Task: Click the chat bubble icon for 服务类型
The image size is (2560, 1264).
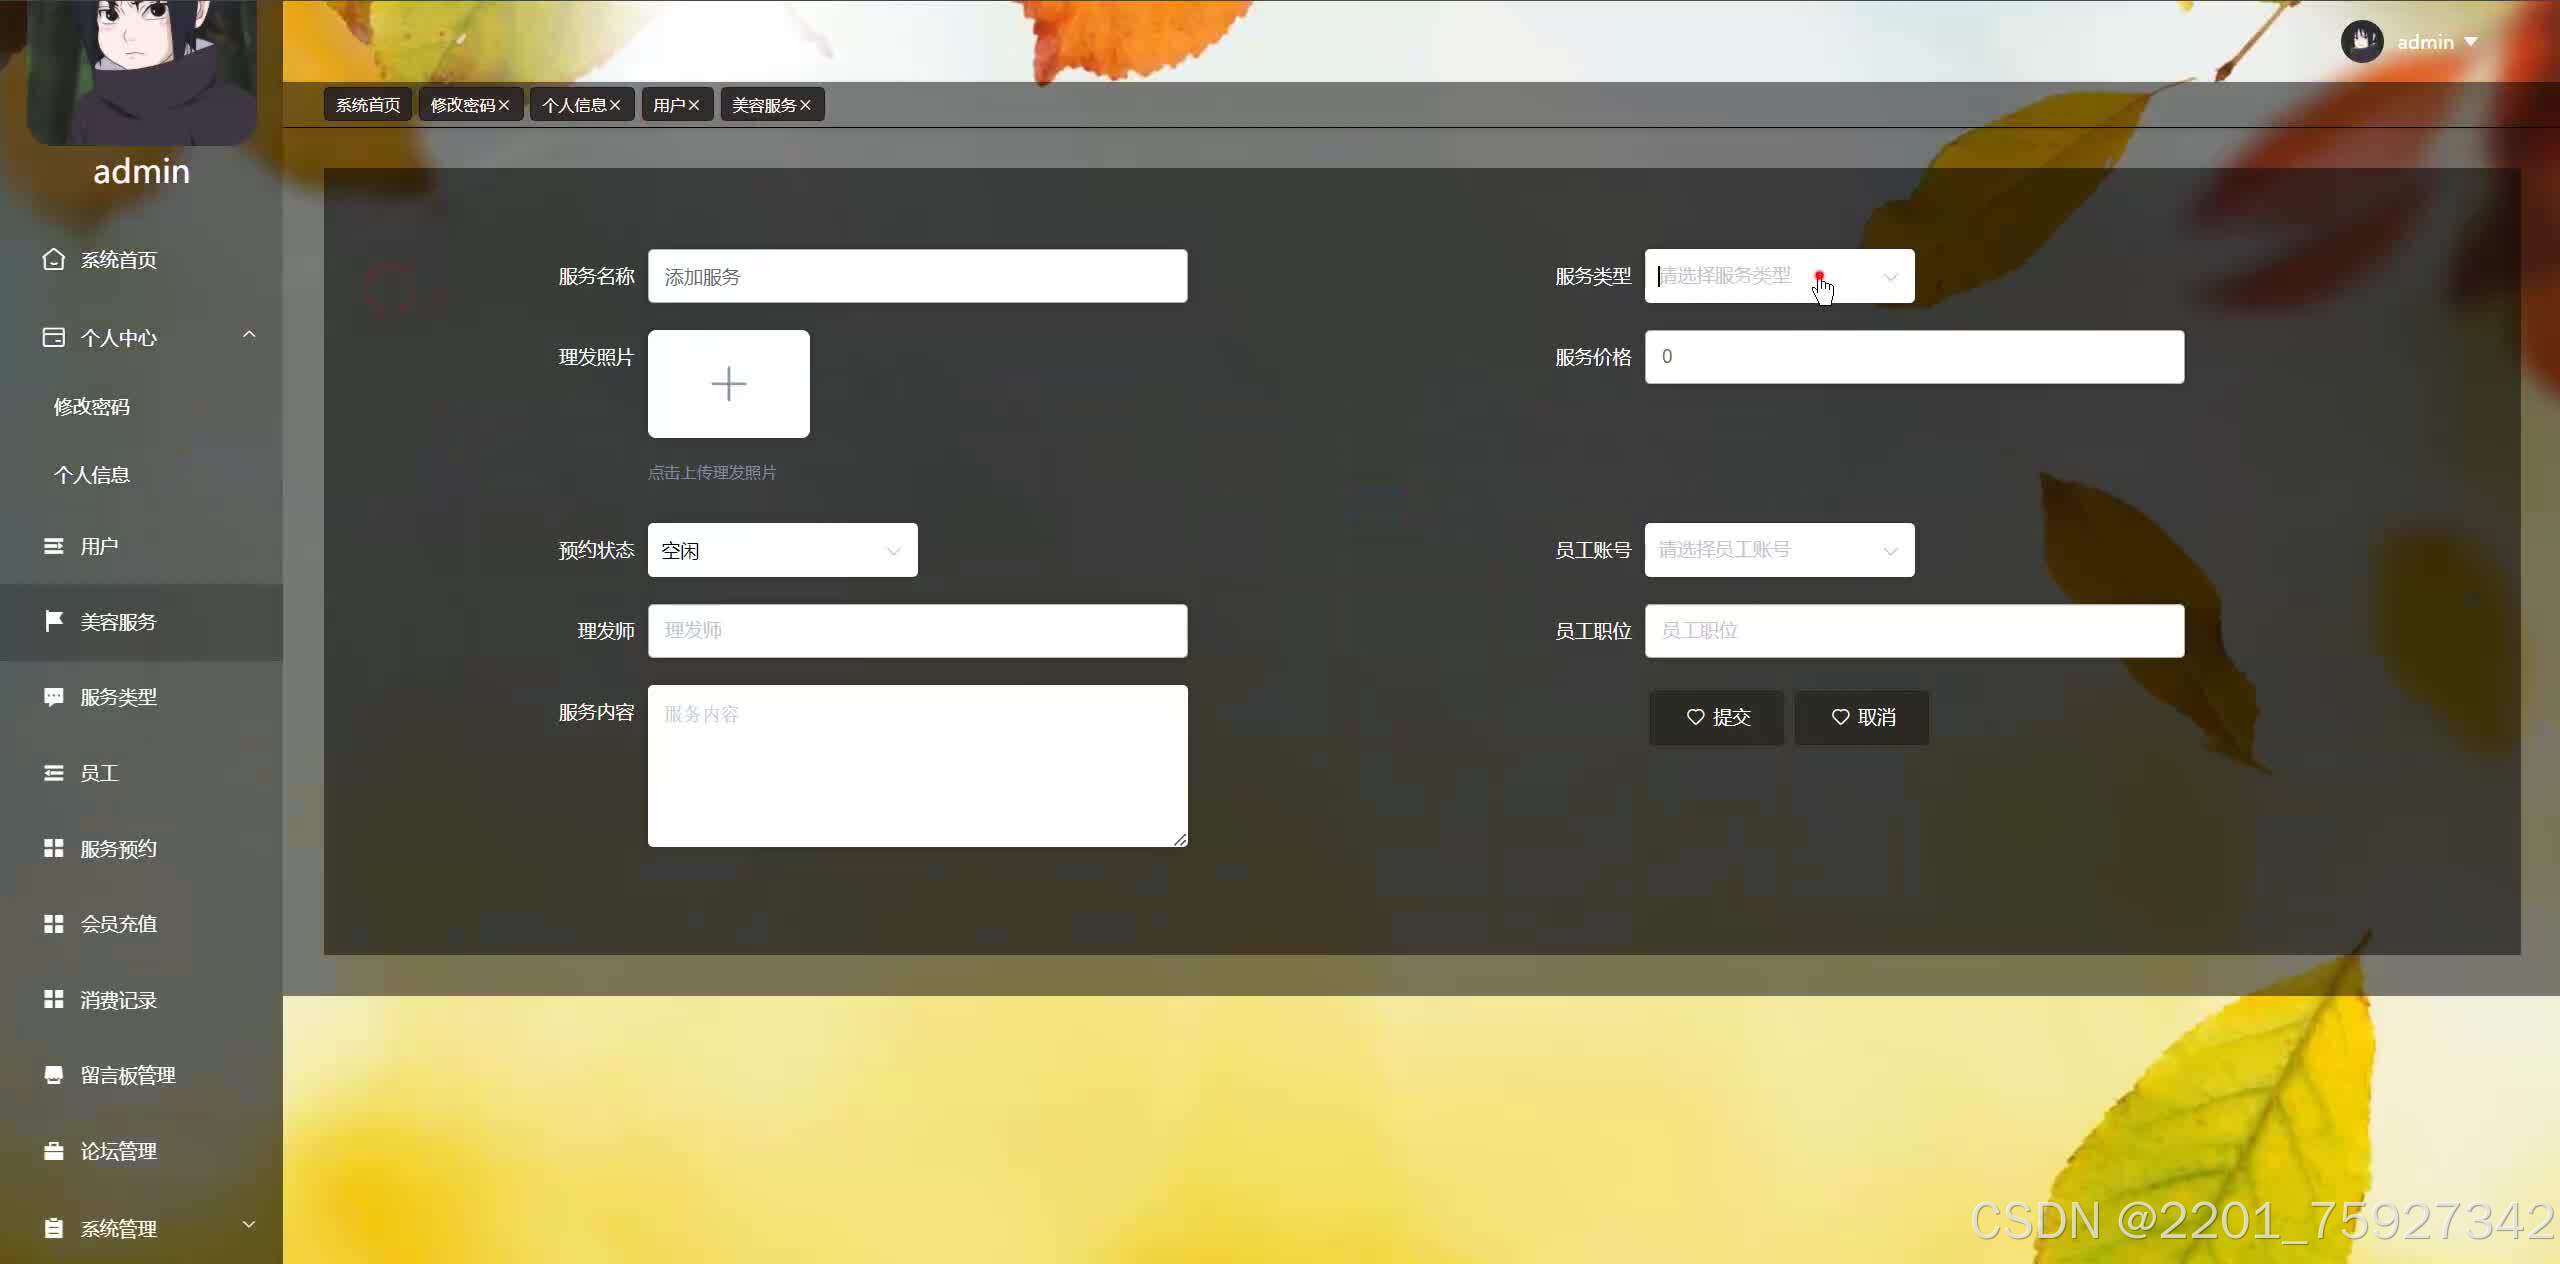Action: pos(53,697)
